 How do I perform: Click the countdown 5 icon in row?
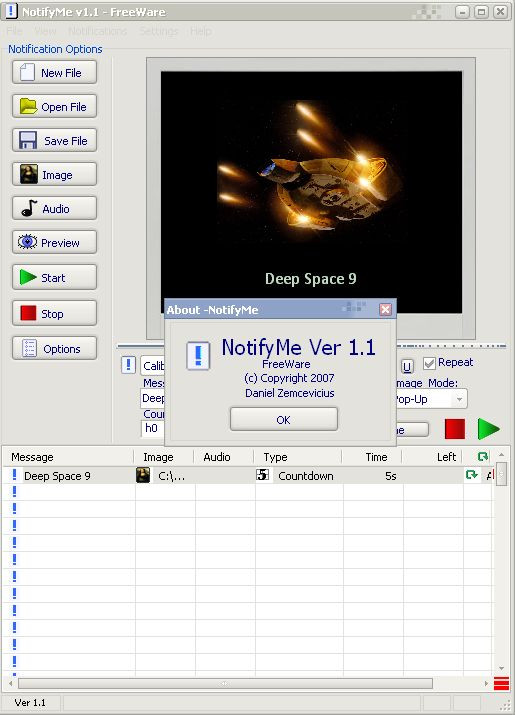[x=262, y=475]
